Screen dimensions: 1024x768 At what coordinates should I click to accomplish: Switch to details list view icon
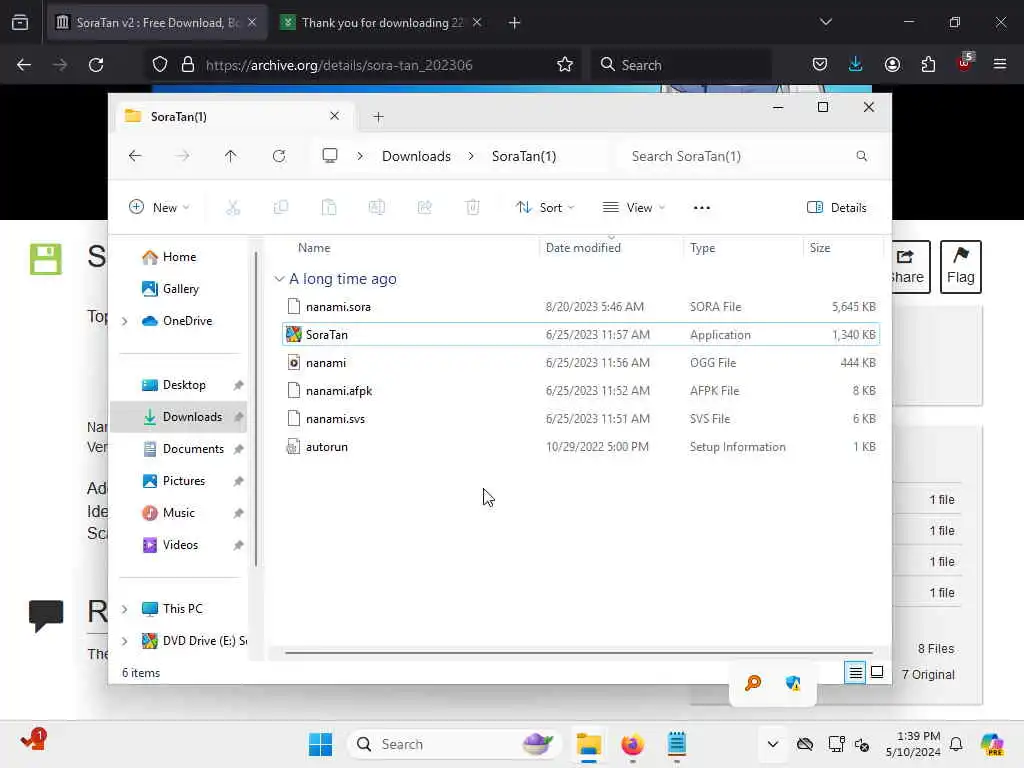click(855, 673)
